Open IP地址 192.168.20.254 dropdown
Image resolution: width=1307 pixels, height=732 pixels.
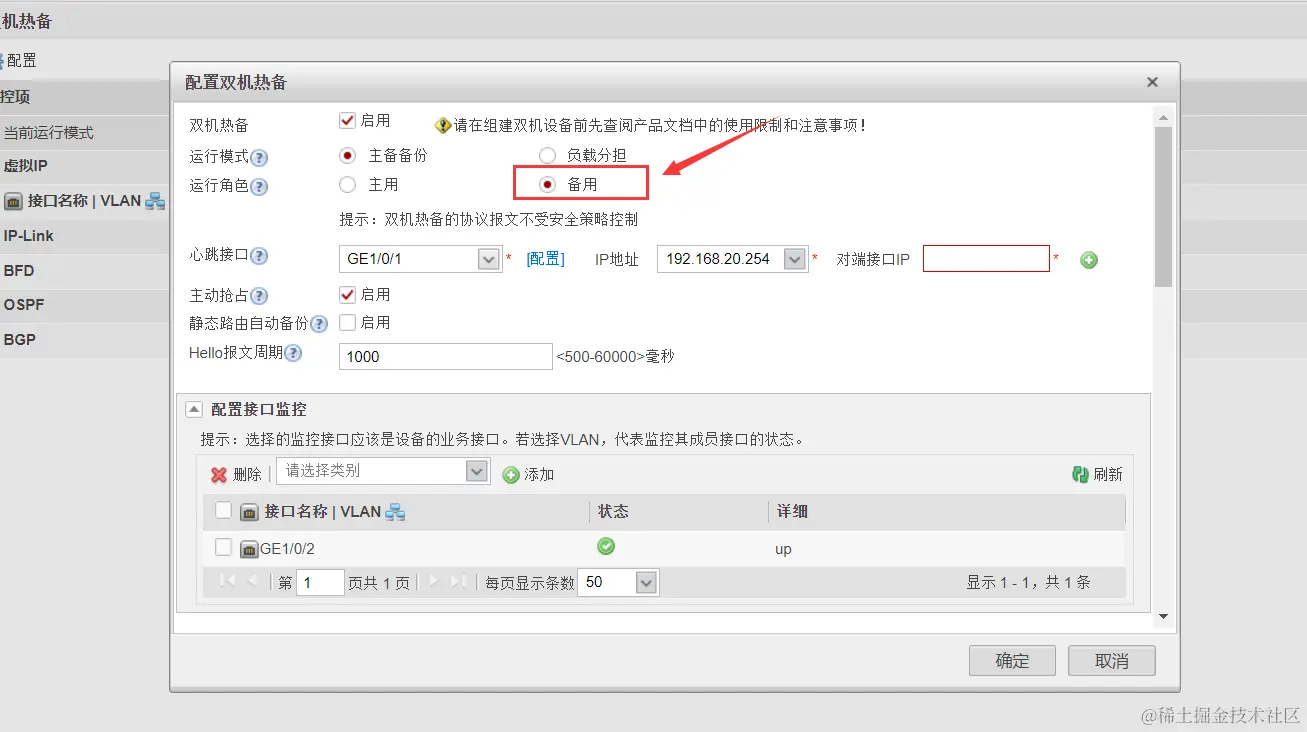[x=795, y=259]
